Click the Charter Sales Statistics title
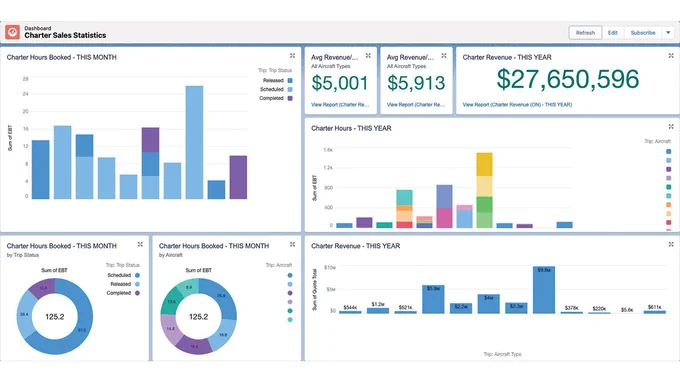Image resolution: width=680 pixels, height=383 pixels. 65,36
